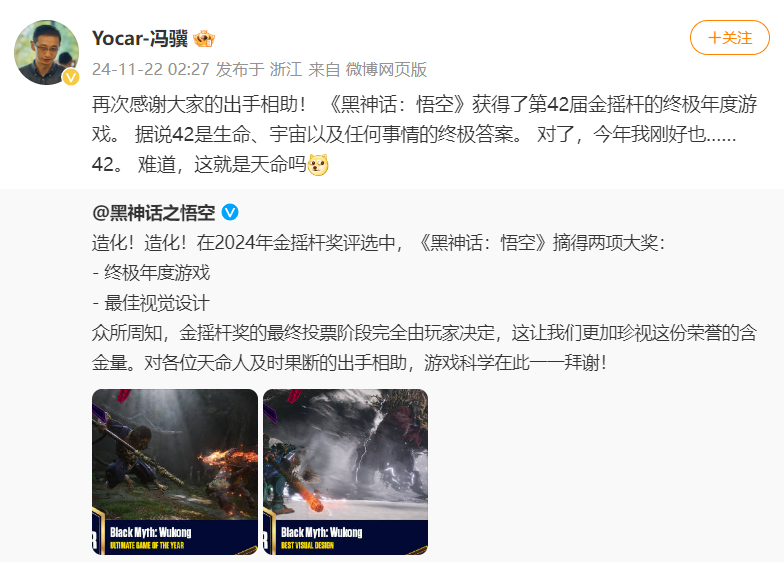
Task: Open the Ultimate Game of the Year image
Action: [175, 472]
